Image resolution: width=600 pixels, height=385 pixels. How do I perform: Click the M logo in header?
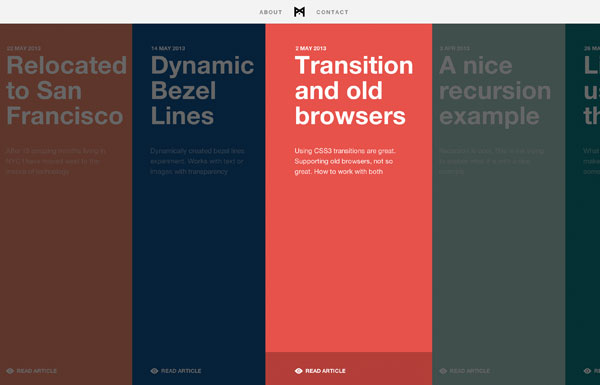pos(299,12)
